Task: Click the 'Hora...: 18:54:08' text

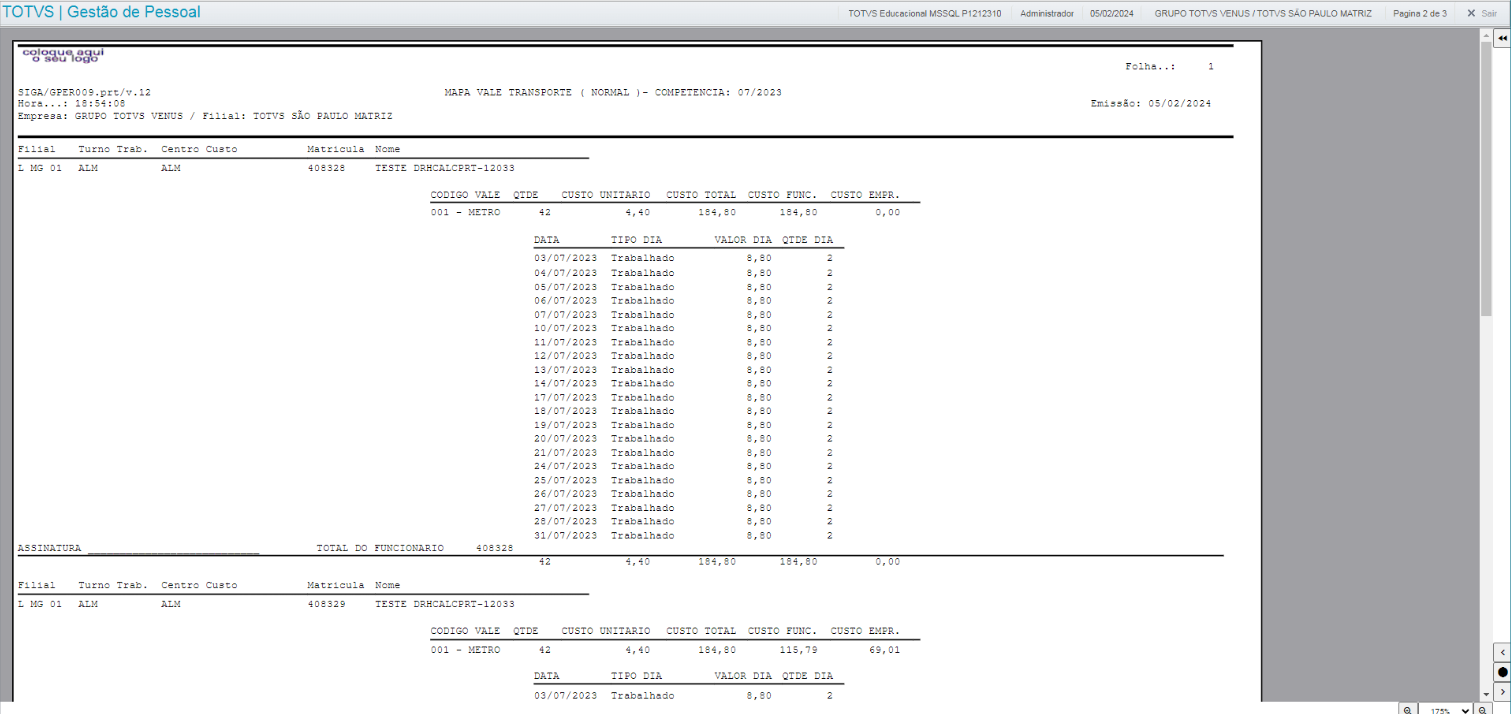Action: coord(72,103)
